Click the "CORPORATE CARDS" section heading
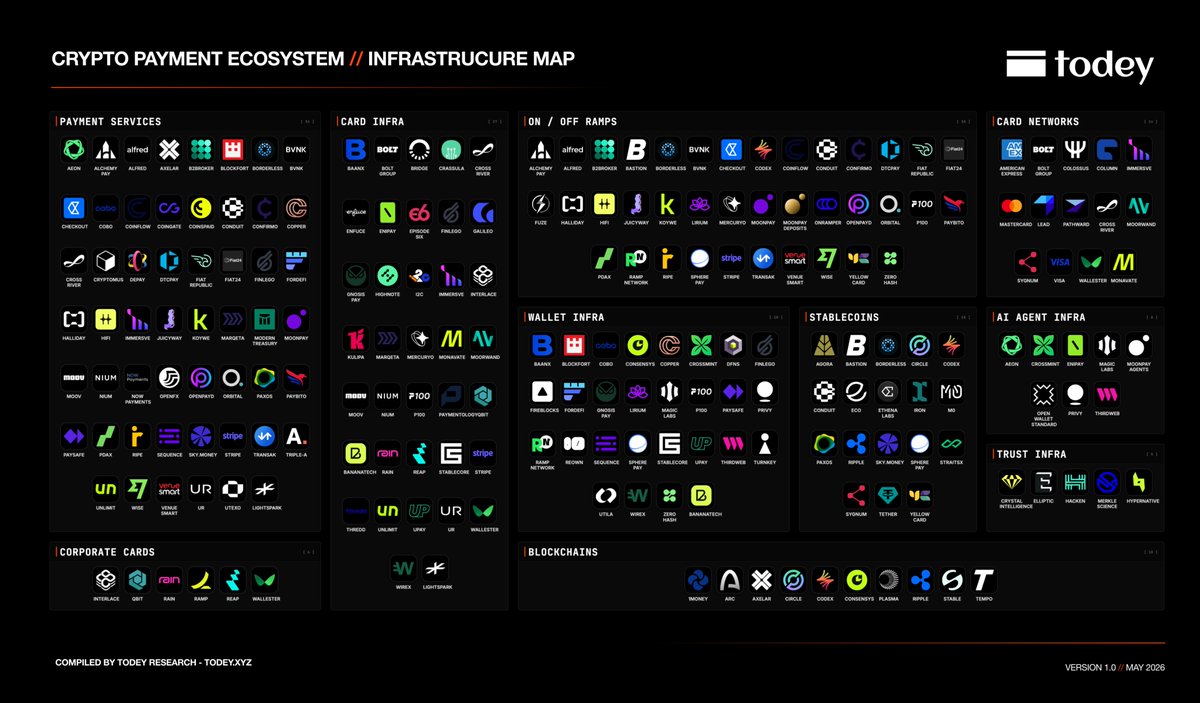The width and height of the screenshot is (1200, 703). pos(107,552)
